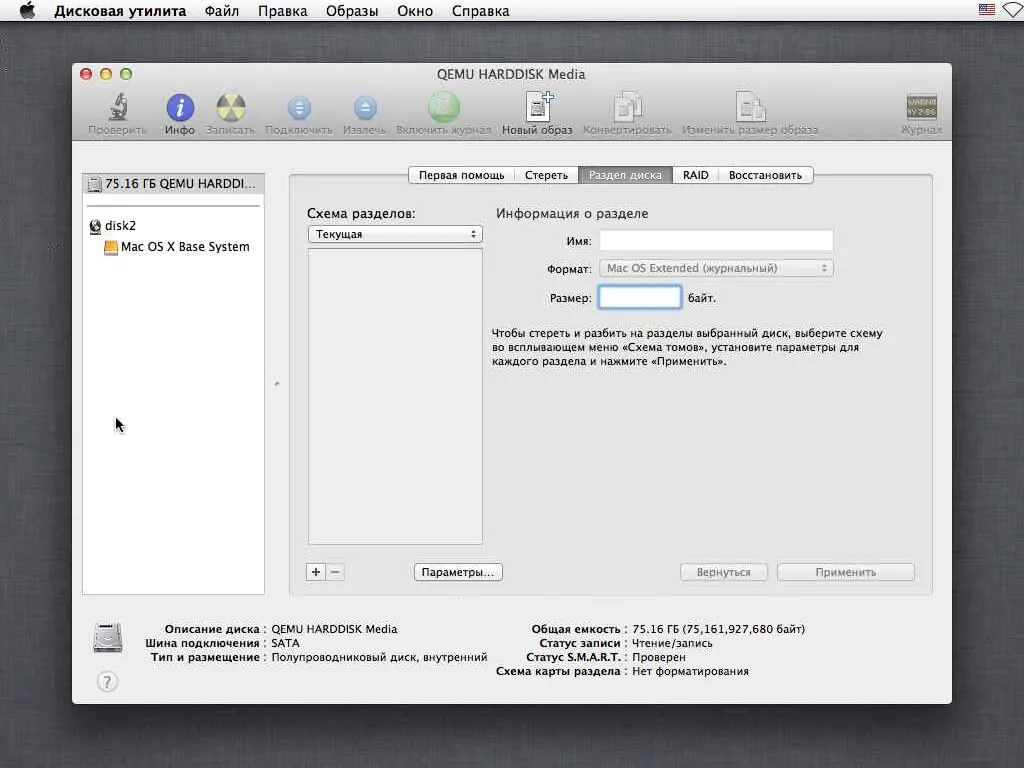The height and width of the screenshot is (768, 1024).
Task: Click the Включить журнал toolbar icon
Action: click(443, 107)
